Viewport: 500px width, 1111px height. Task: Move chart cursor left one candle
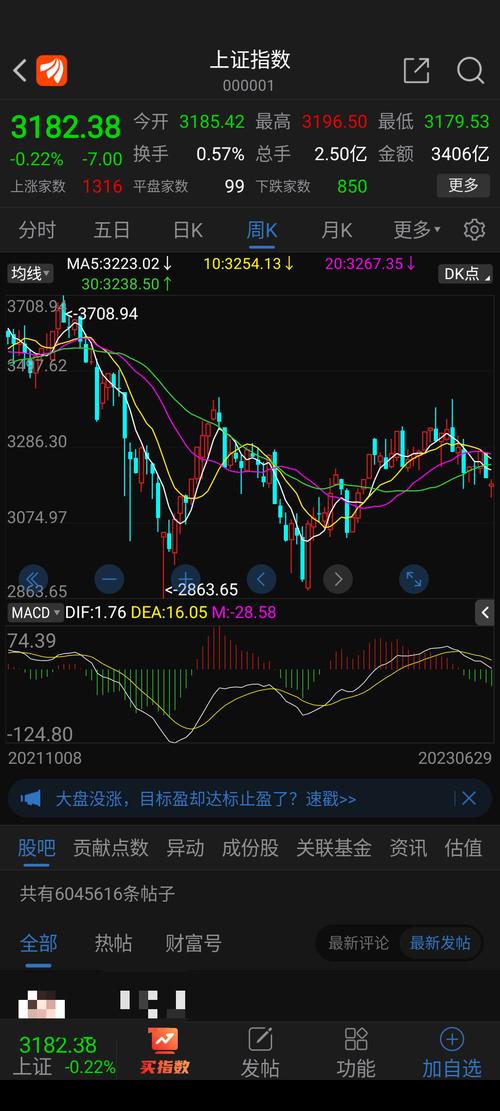(261, 579)
